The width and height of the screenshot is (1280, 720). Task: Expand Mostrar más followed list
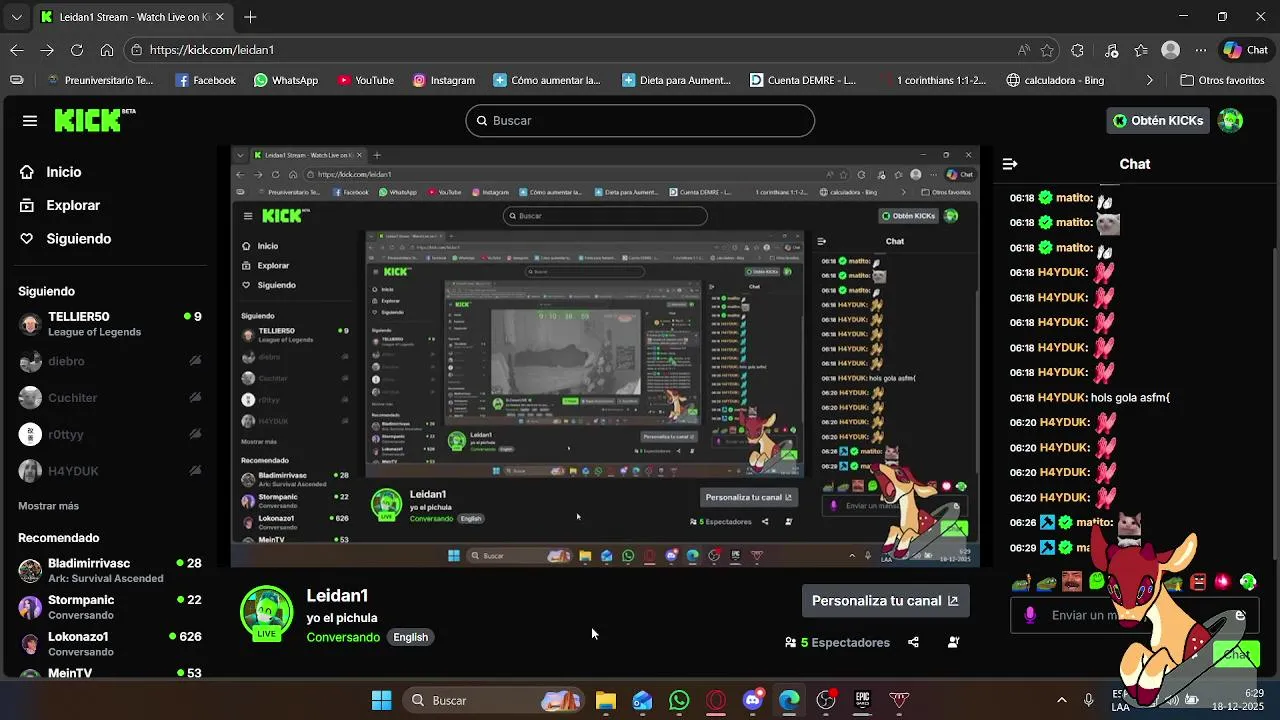tap(48, 506)
